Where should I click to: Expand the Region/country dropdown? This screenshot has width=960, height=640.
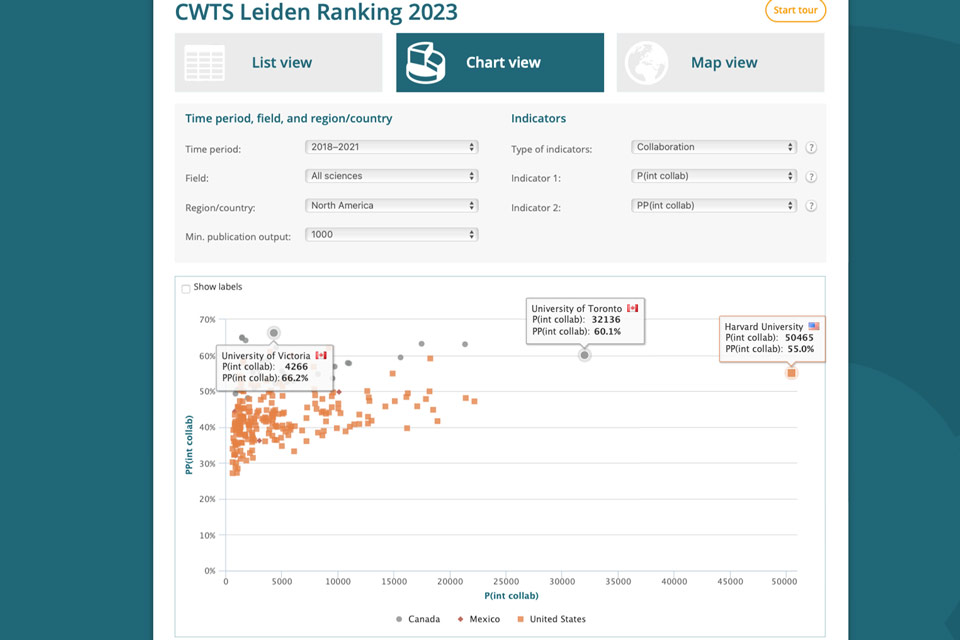[391, 206]
